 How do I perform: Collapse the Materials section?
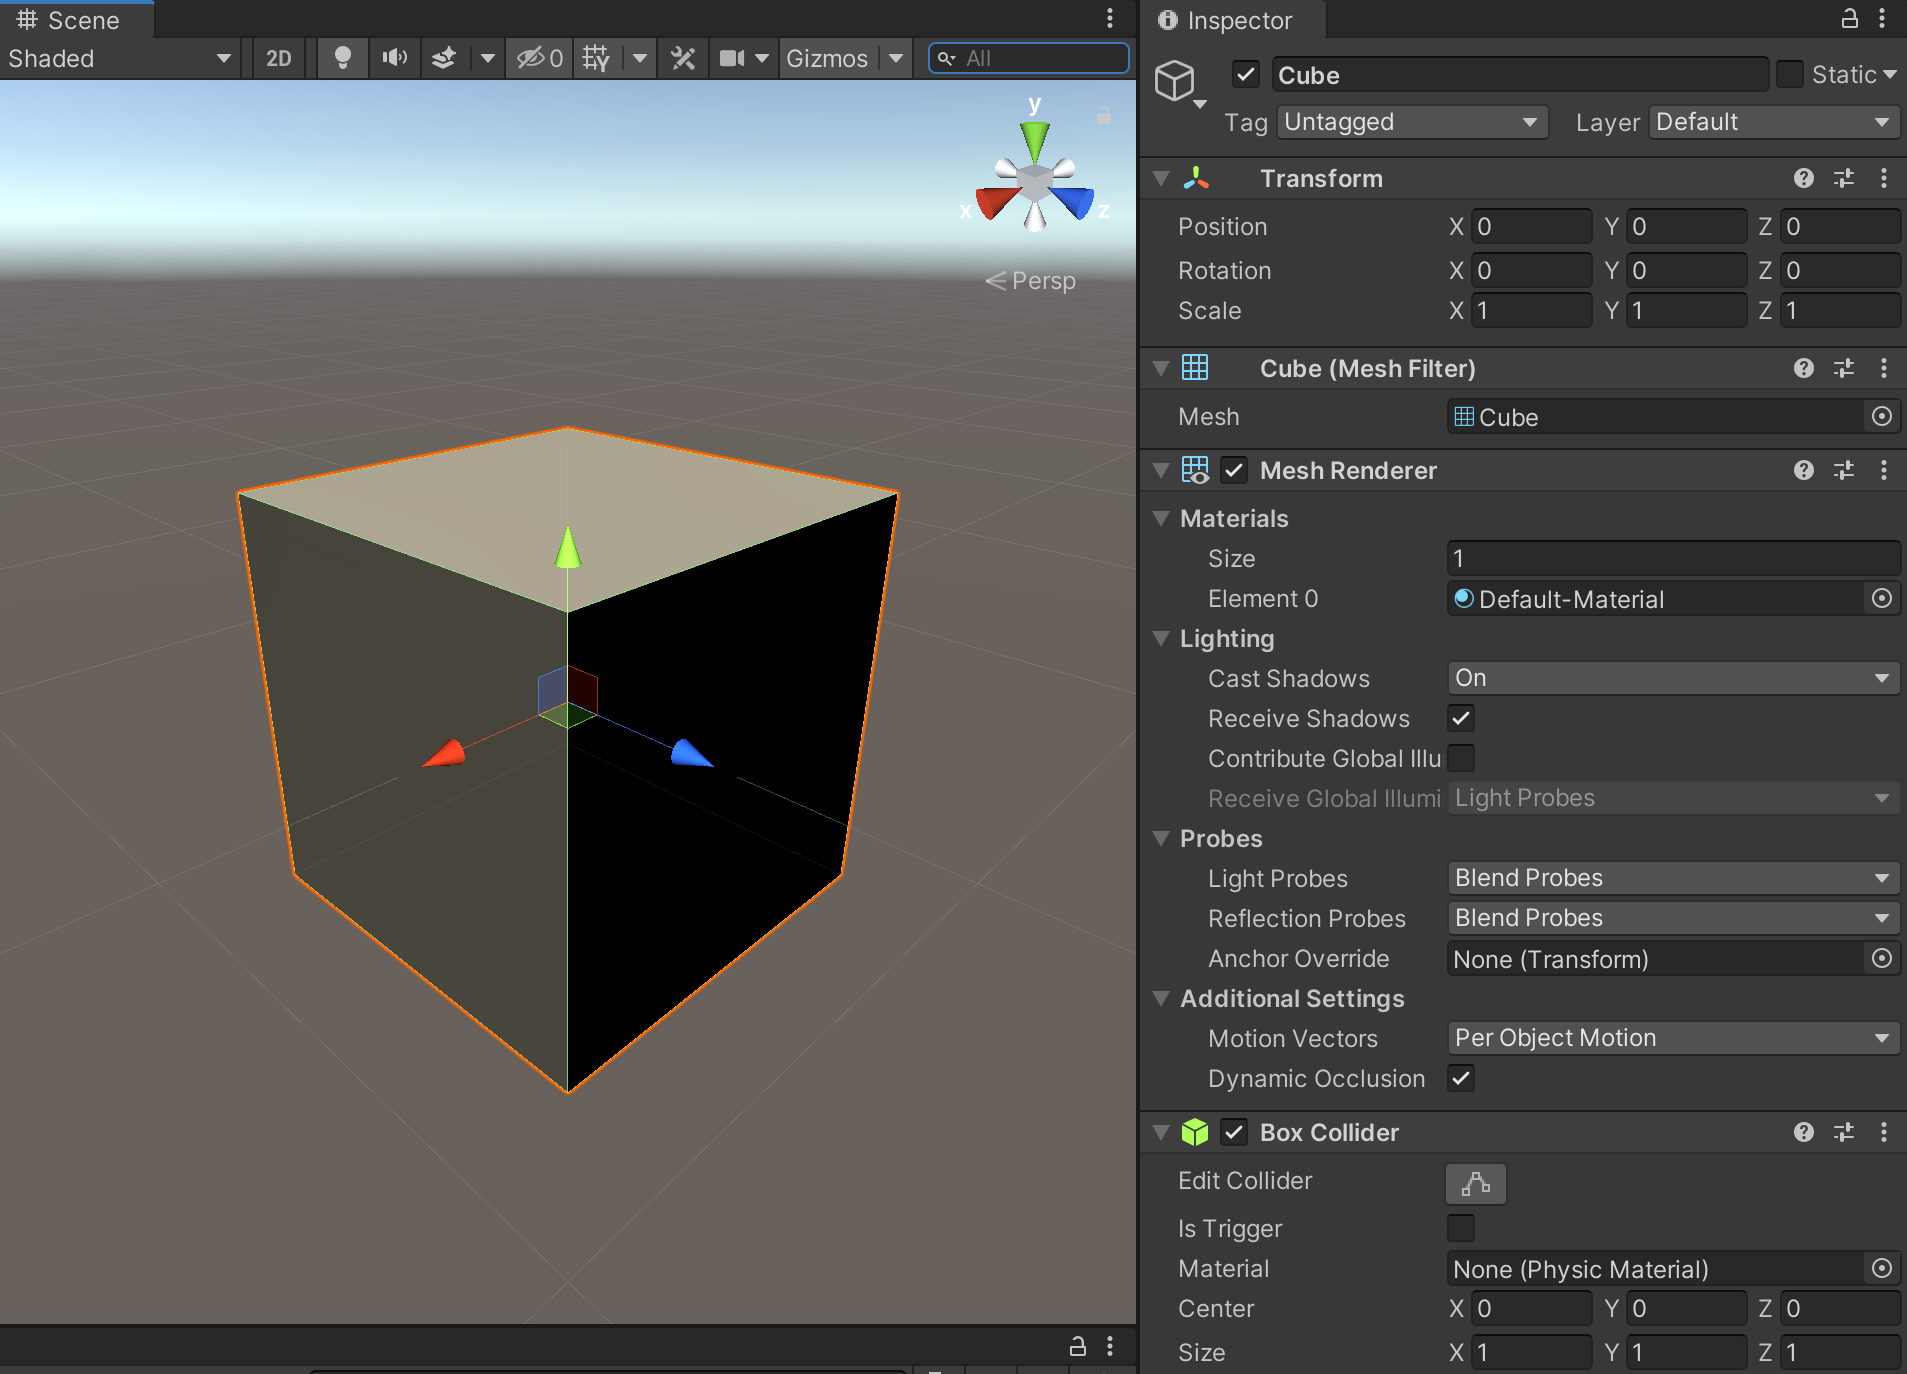pyautogui.click(x=1161, y=518)
